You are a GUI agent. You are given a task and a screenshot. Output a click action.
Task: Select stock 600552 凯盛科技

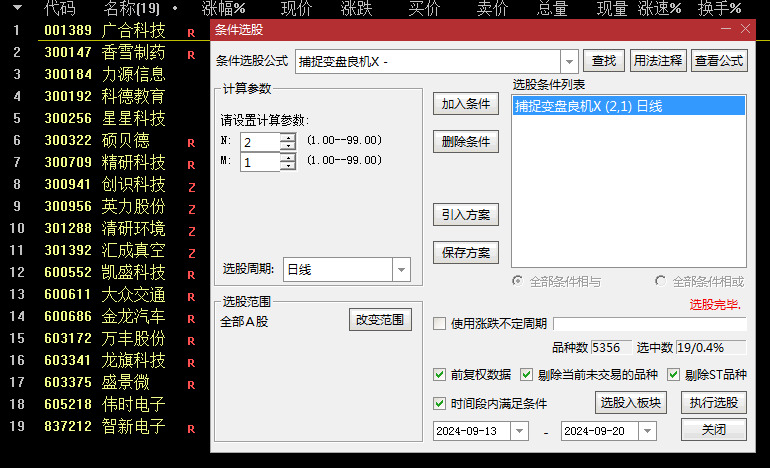pyautogui.click(x=105, y=272)
